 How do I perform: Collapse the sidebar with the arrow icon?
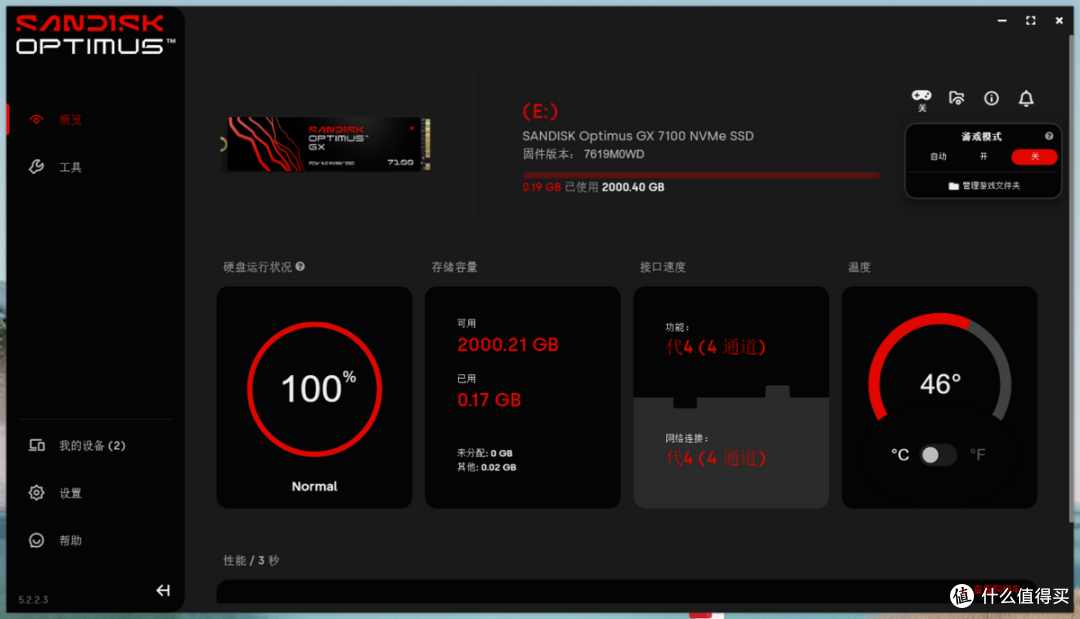(x=163, y=590)
